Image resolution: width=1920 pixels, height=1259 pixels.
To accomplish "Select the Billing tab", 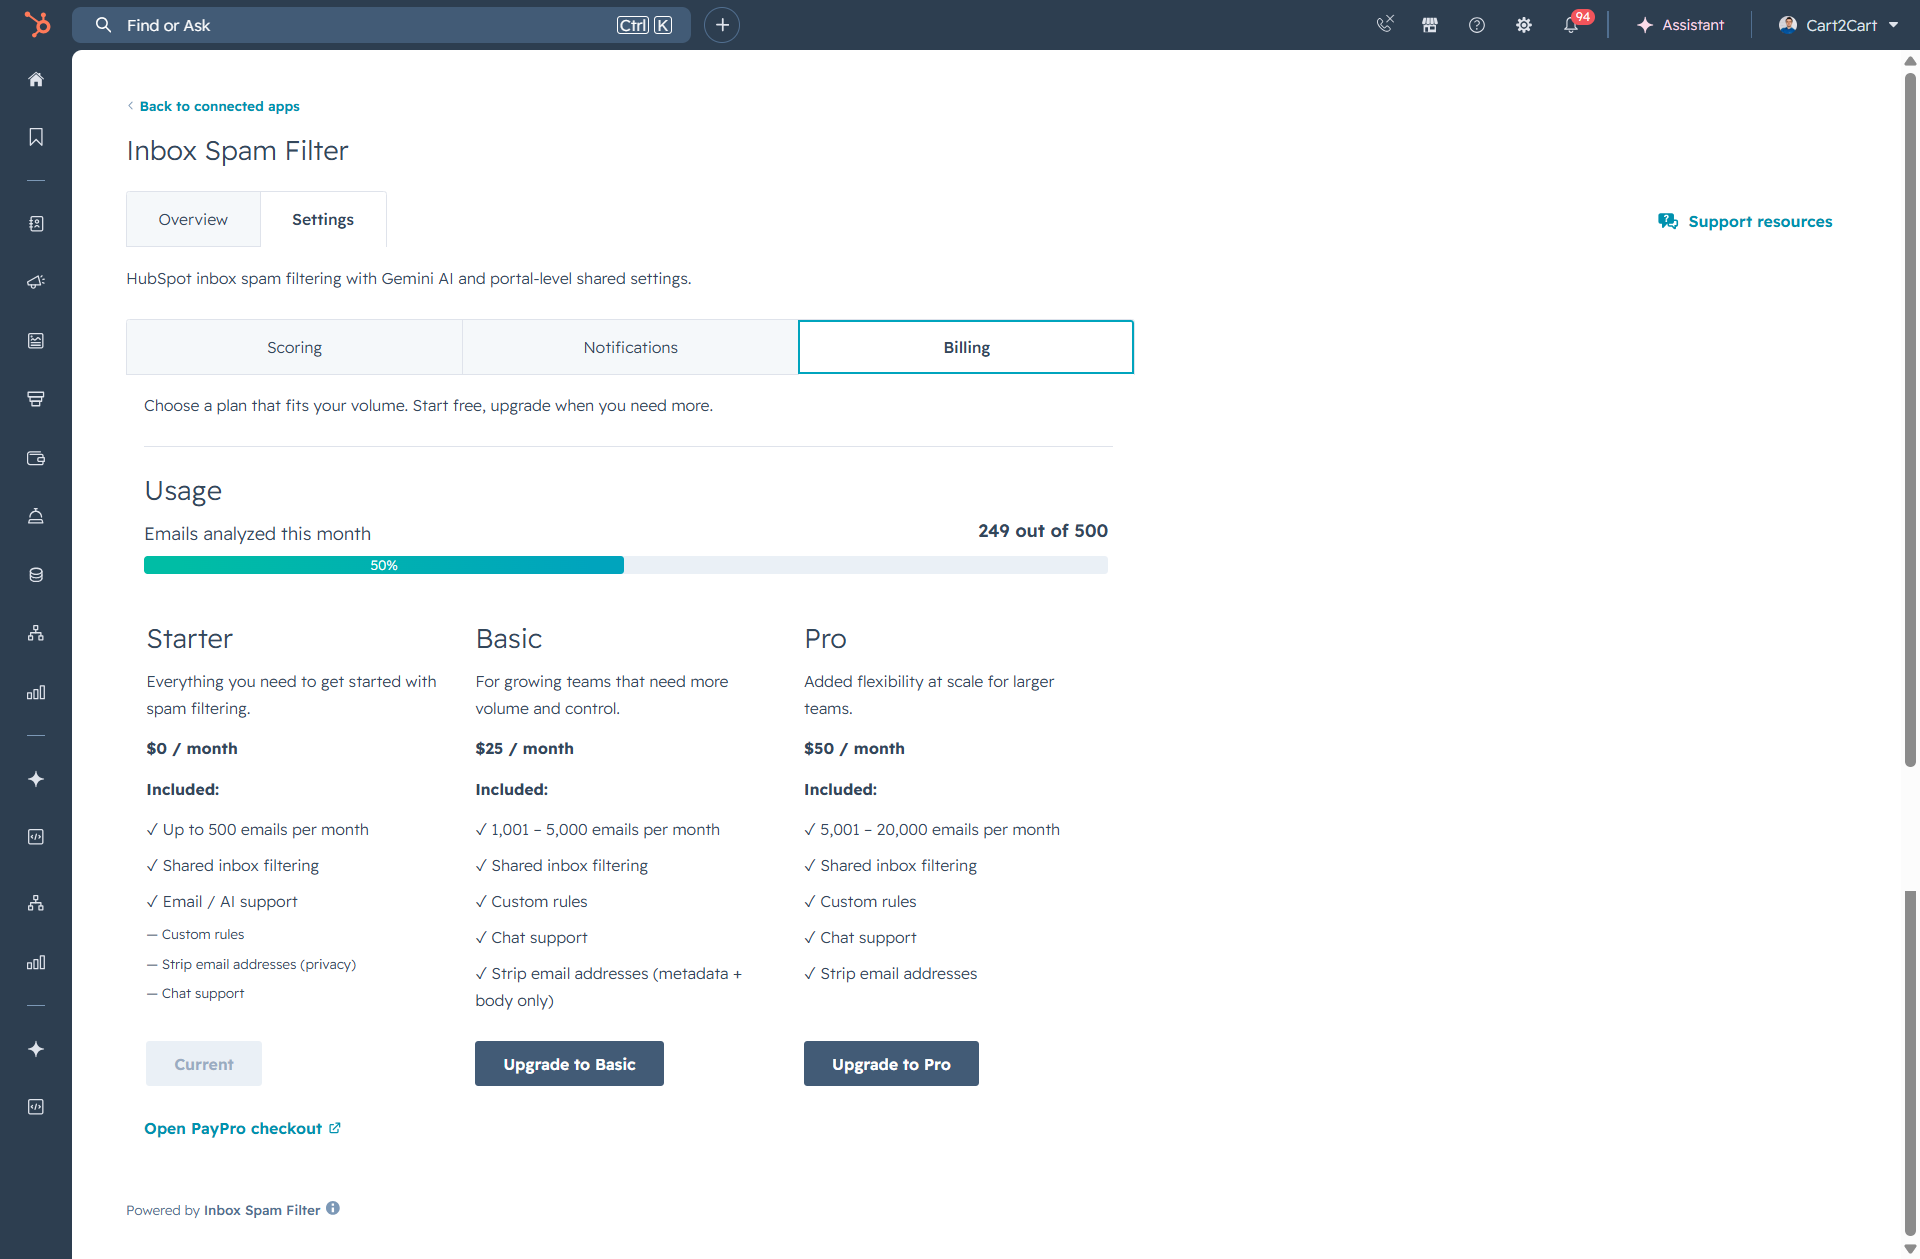I will click(x=966, y=347).
